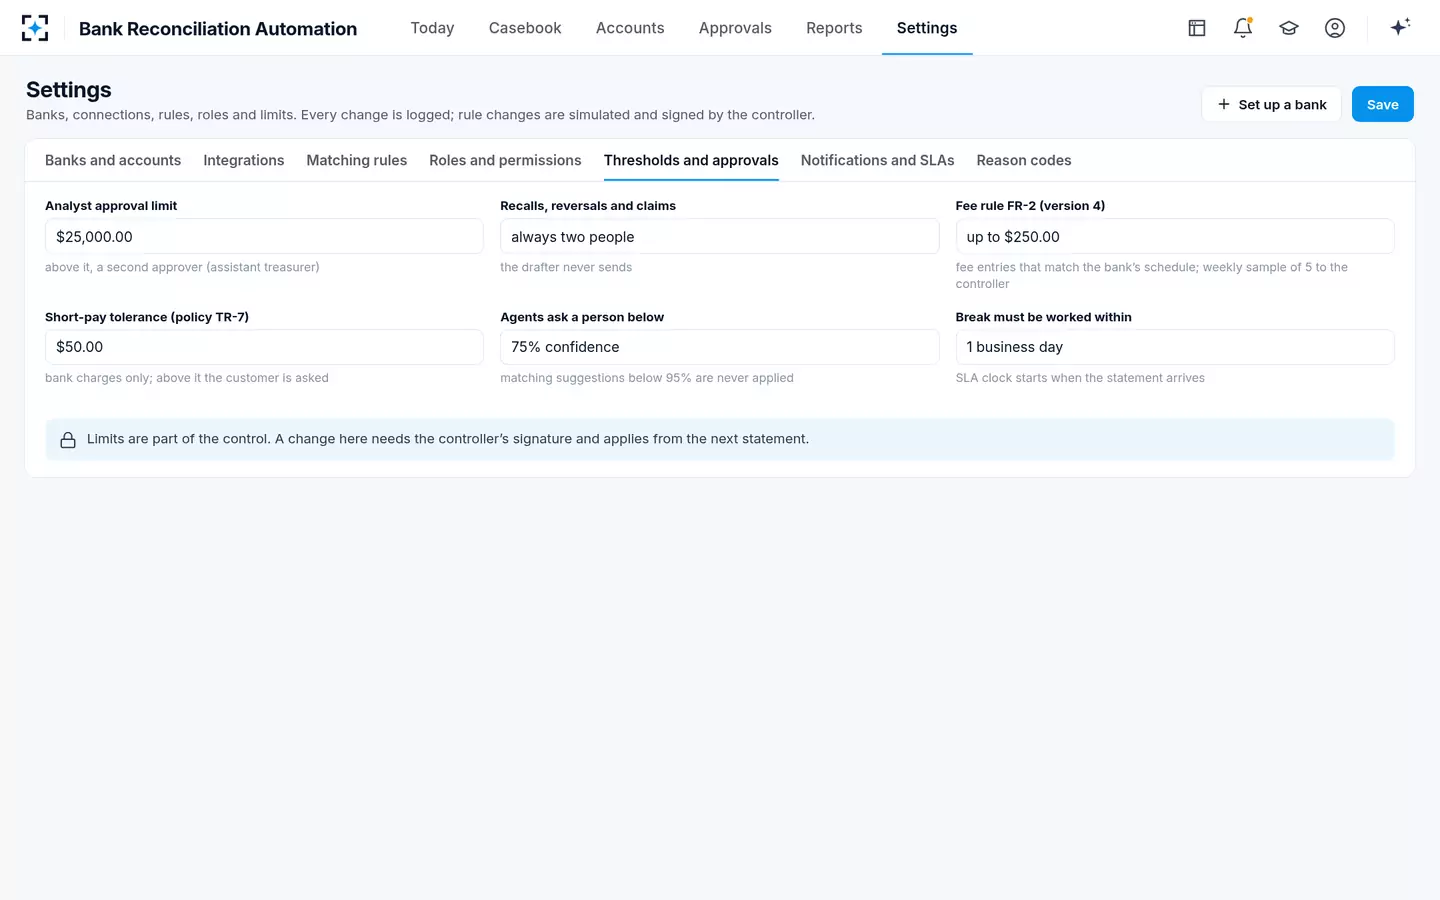Navigate to Accounts
This screenshot has width=1440, height=900.
coord(630,28)
